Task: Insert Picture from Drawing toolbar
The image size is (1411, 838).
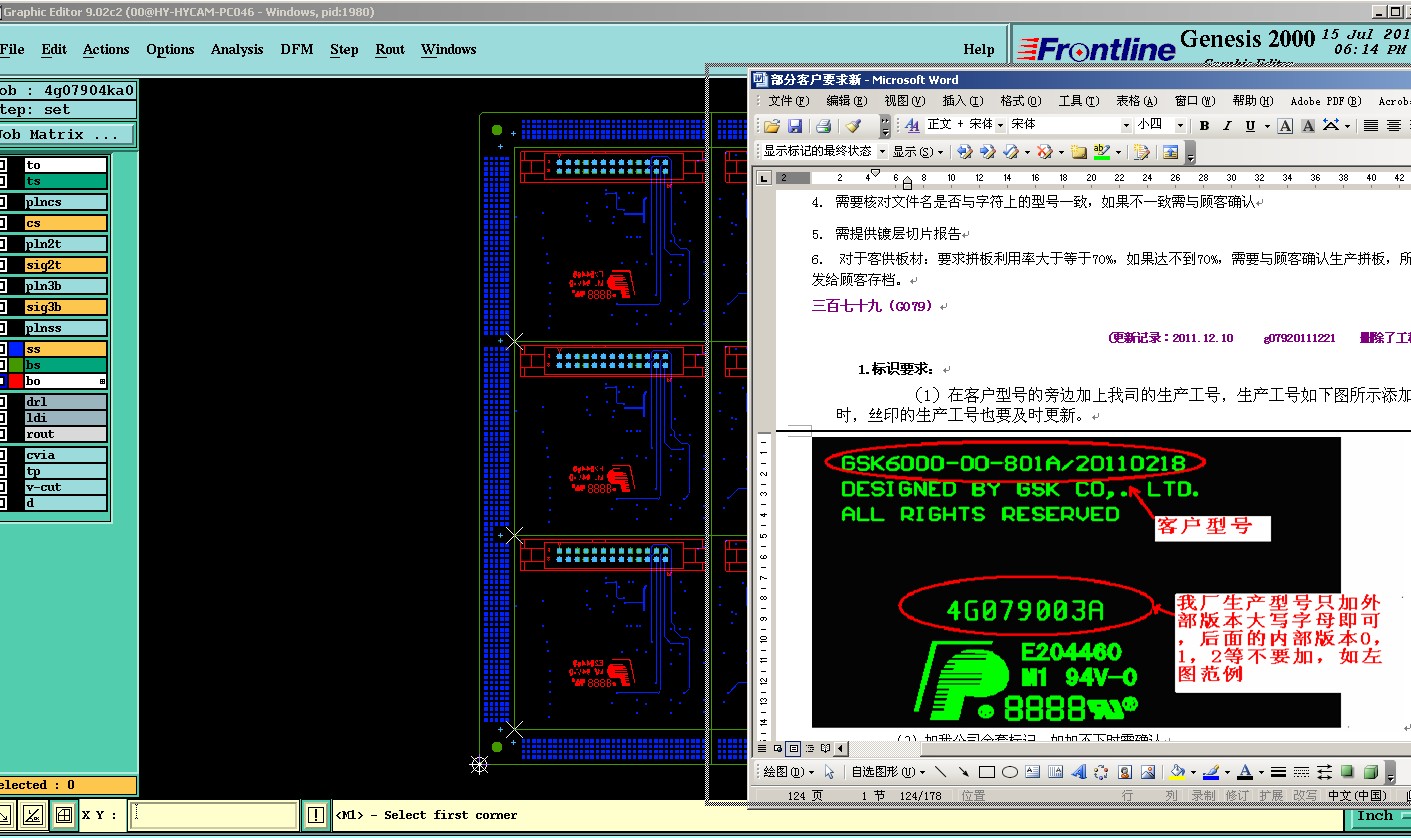Action: 1148,772
